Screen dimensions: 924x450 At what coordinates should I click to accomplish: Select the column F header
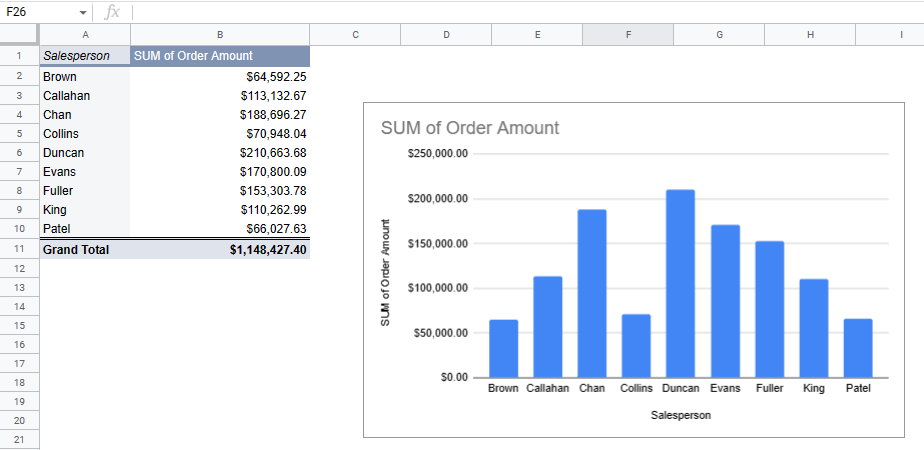pos(628,35)
